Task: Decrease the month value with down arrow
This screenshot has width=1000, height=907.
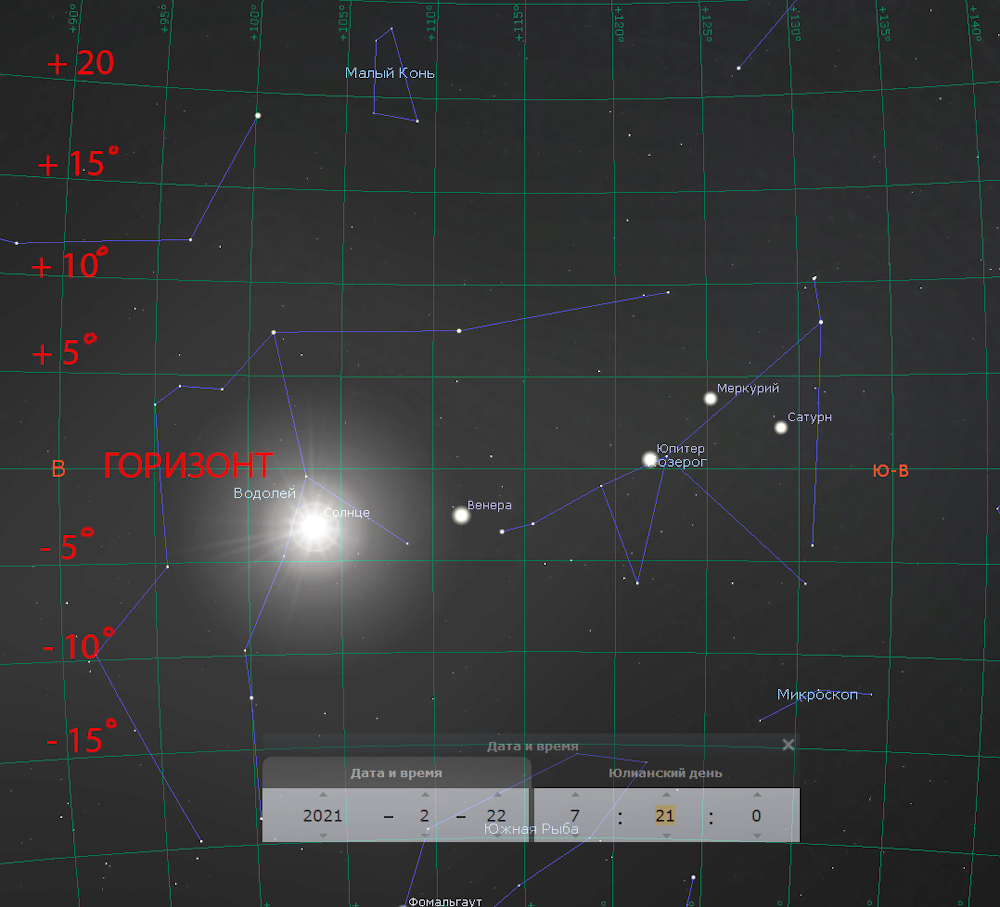Action: (x=425, y=836)
